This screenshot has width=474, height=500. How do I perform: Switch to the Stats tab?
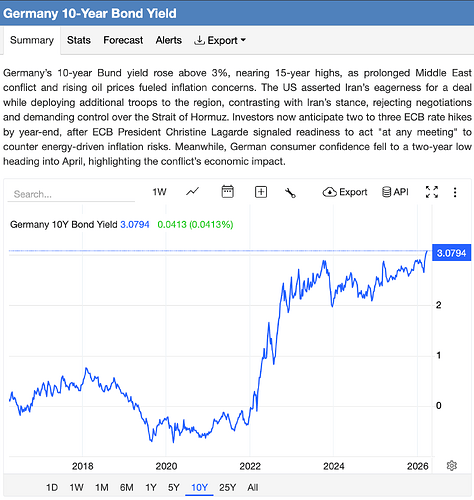(79, 40)
